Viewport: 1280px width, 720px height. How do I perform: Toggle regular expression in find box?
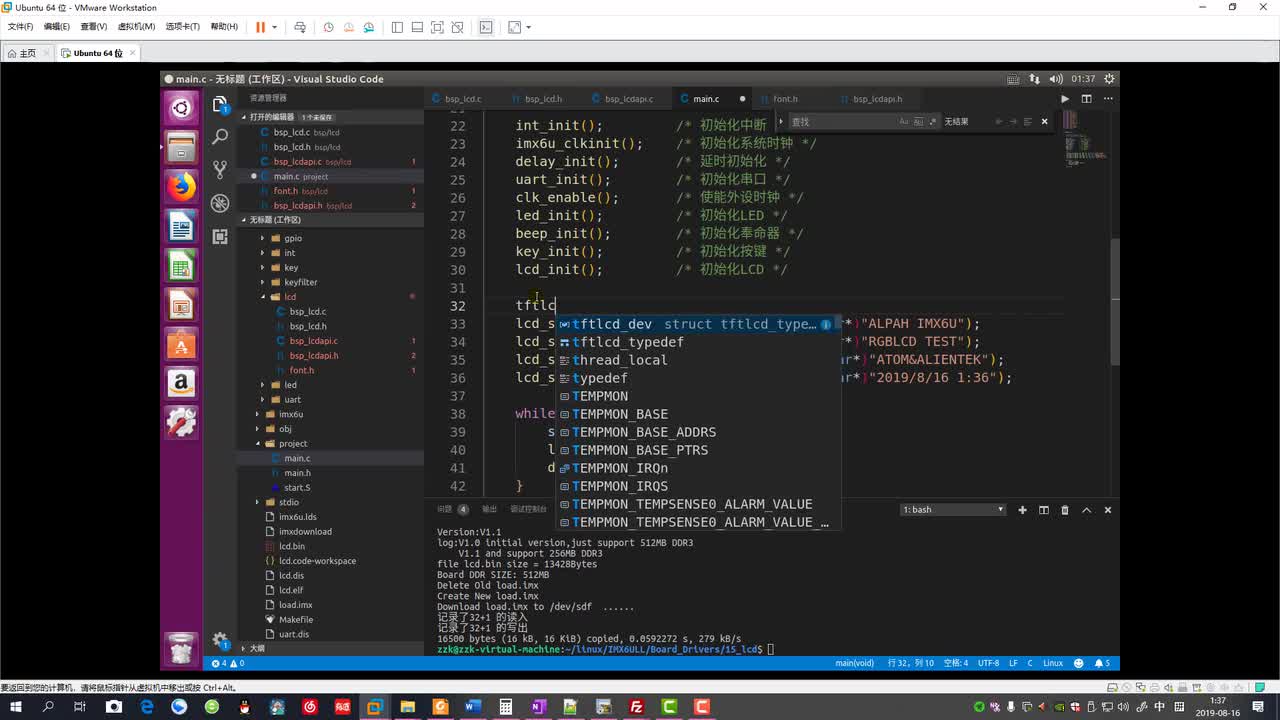(931, 121)
